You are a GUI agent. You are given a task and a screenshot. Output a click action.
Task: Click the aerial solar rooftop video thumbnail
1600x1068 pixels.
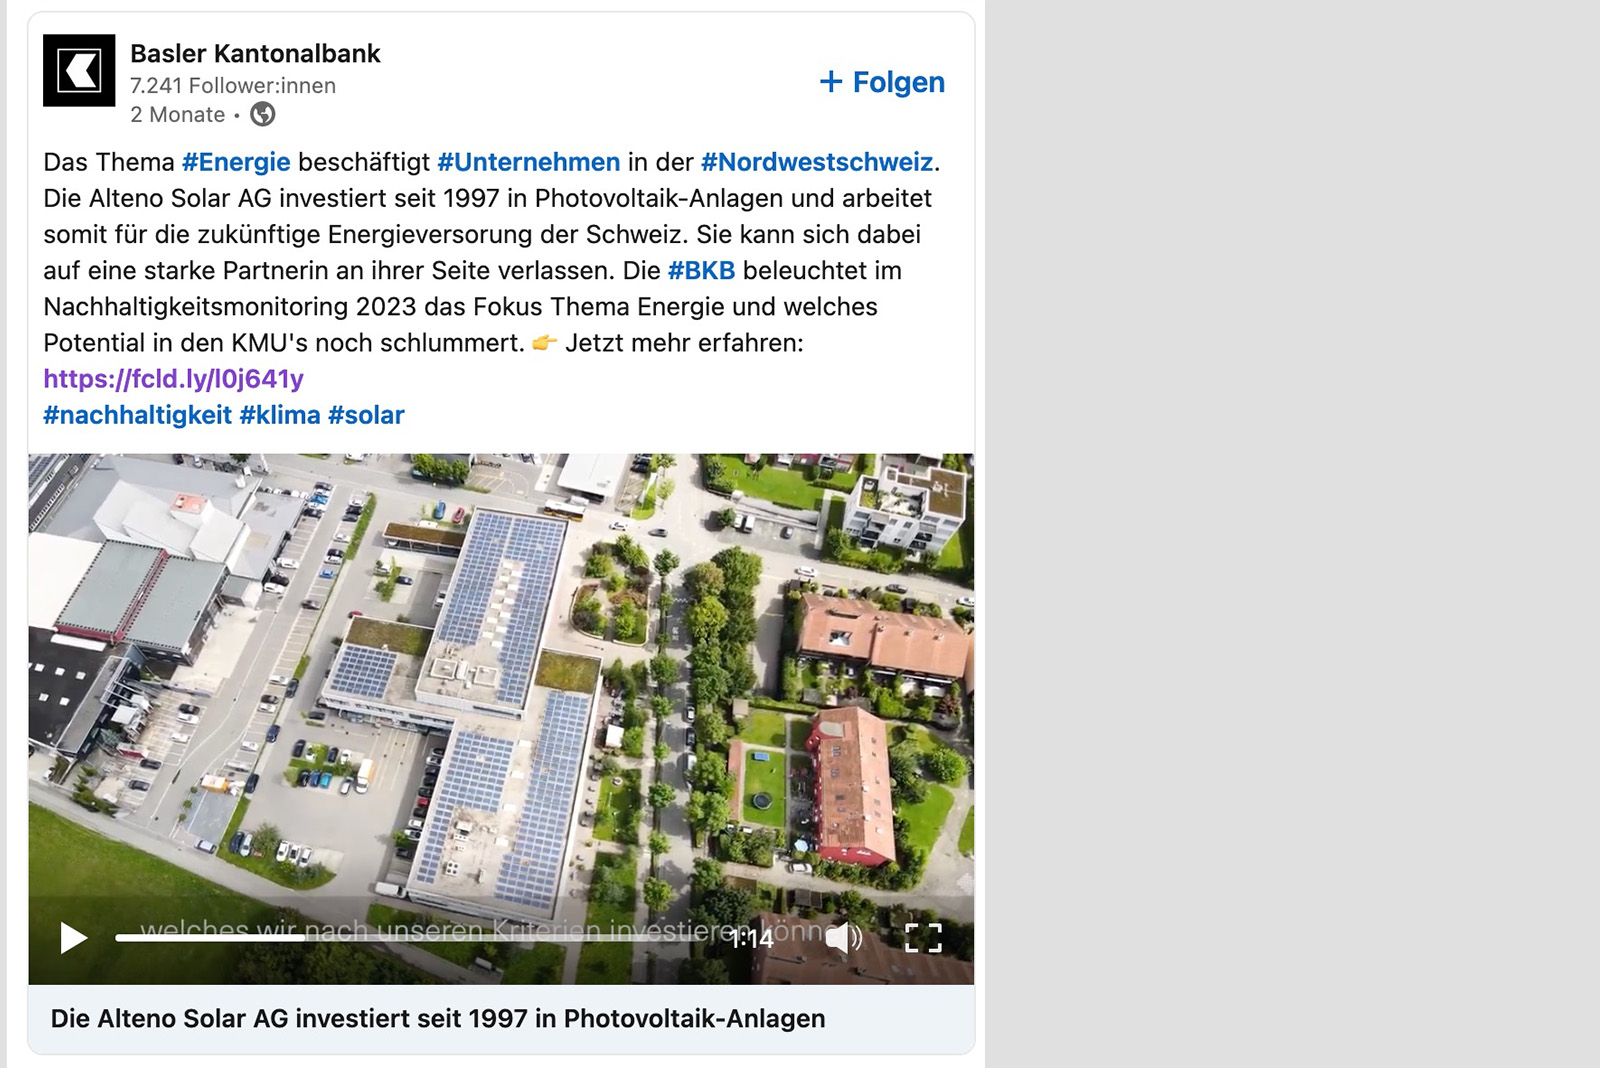(501, 680)
